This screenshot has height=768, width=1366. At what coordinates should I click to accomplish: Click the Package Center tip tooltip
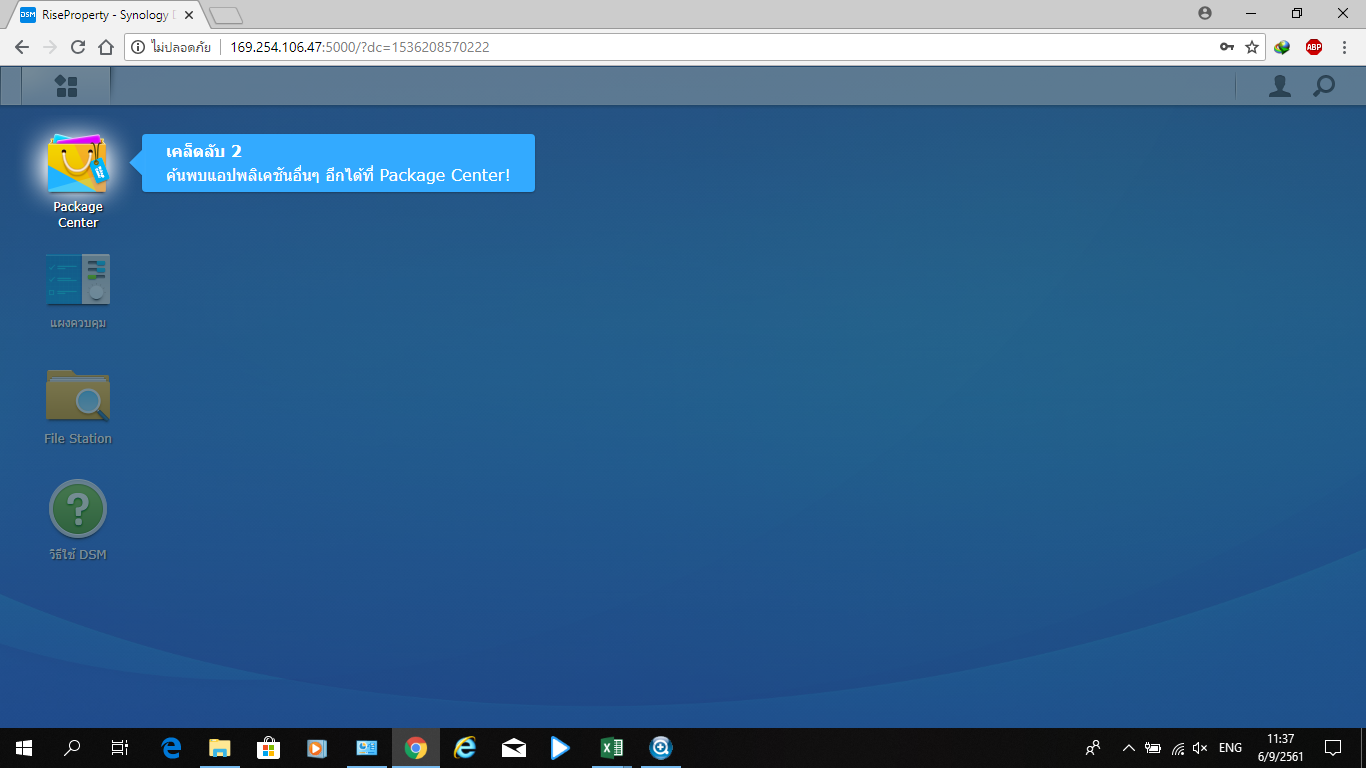click(338, 163)
